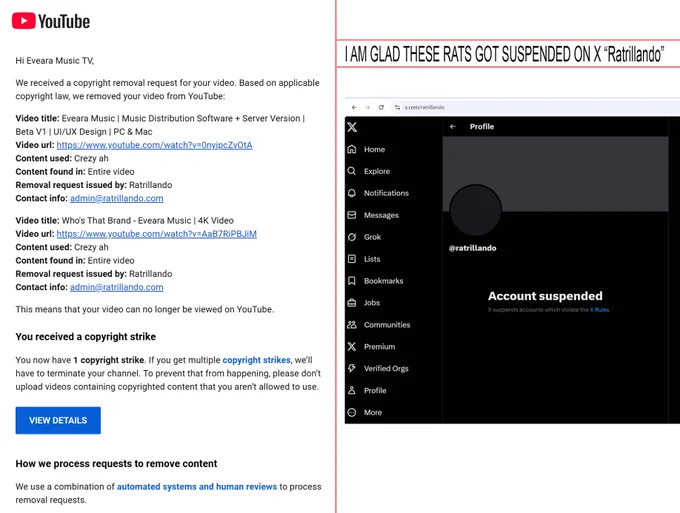This screenshot has width=680, height=513.
Task: Click the gray profile banner image
Action: coord(556,174)
